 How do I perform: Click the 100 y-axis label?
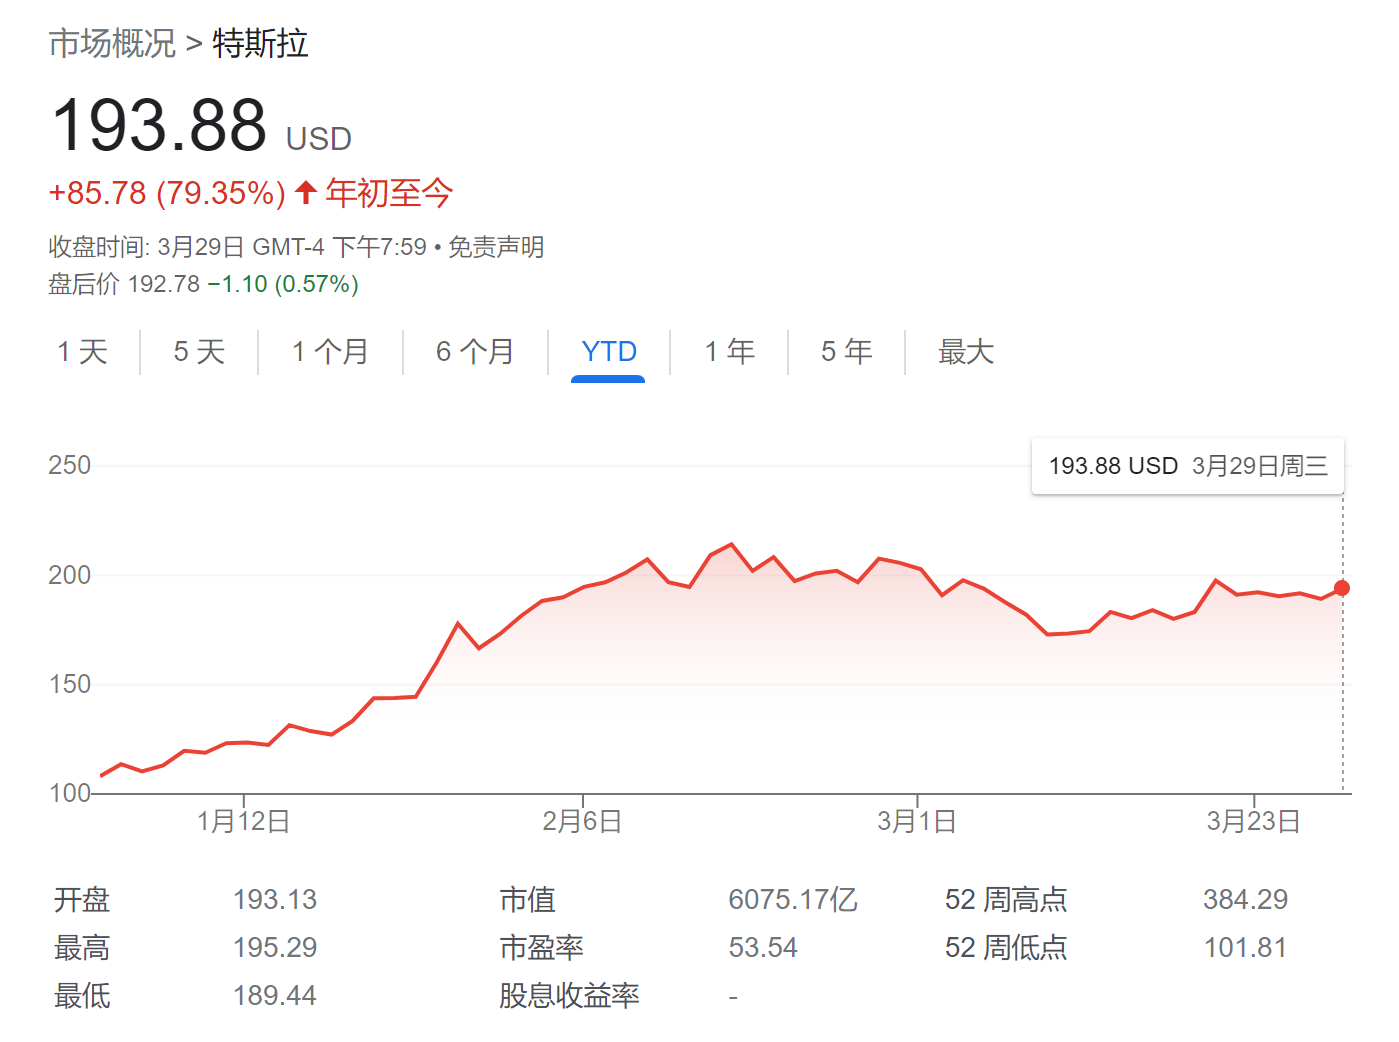click(x=69, y=793)
